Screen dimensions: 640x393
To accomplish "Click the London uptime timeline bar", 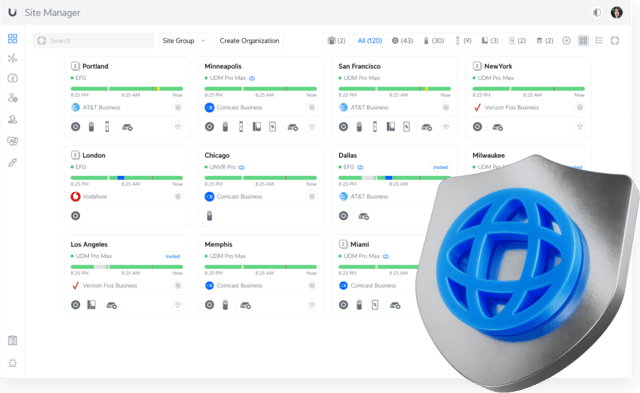I will pos(127,178).
